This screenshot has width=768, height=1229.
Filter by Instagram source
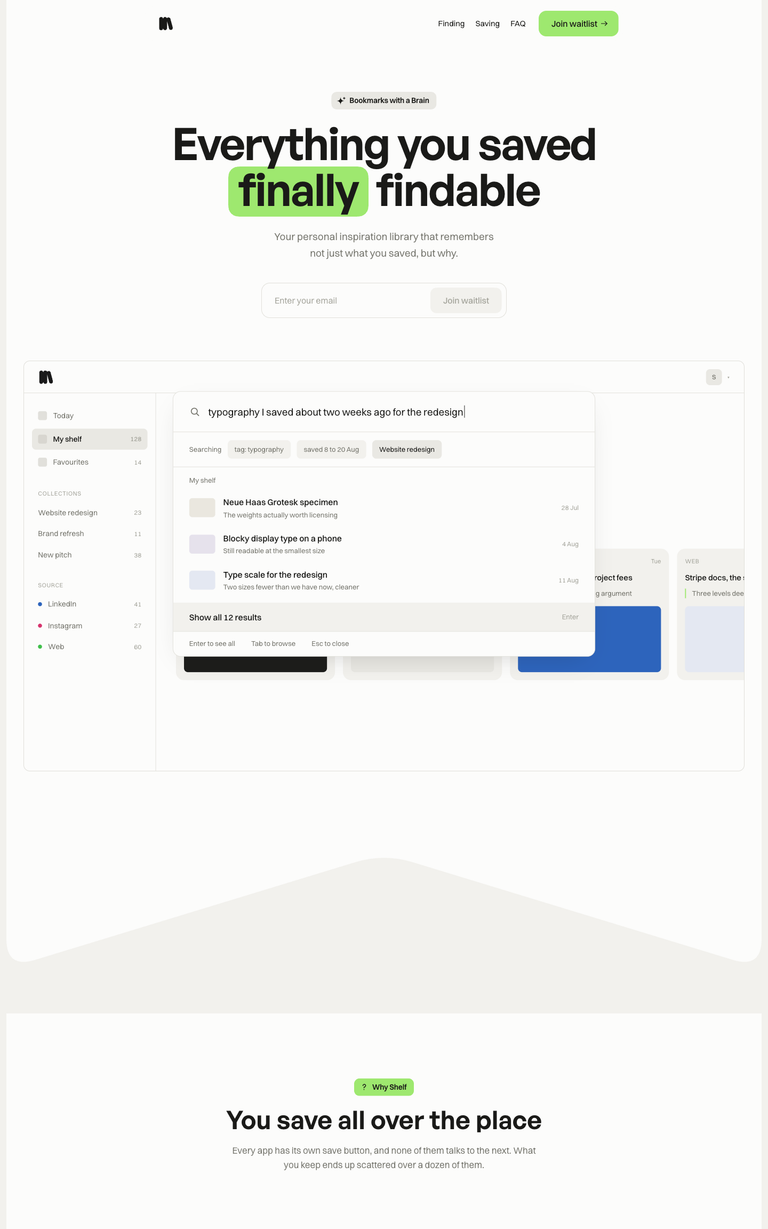(x=90, y=626)
